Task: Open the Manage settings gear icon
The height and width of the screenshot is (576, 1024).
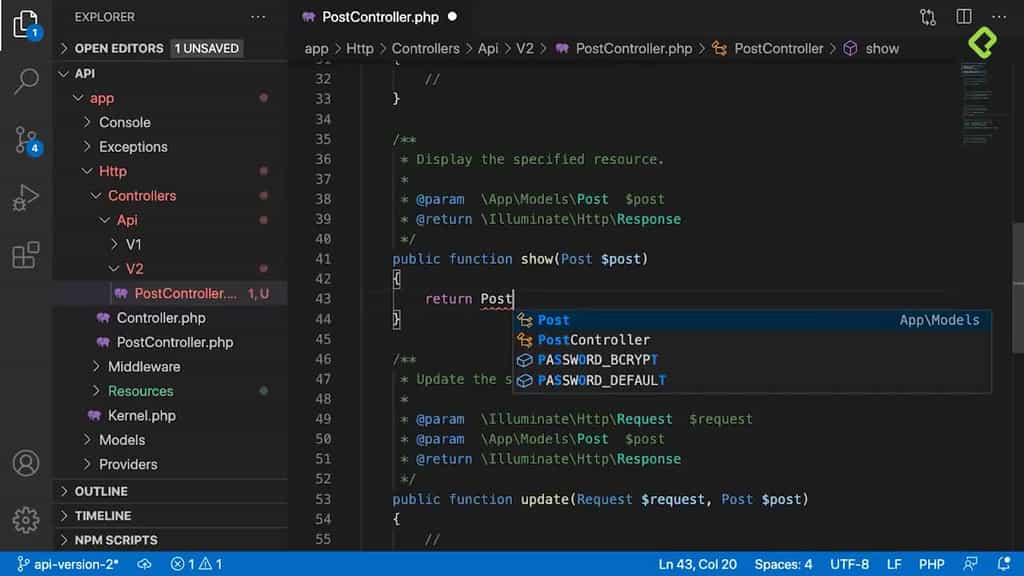Action: coord(25,519)
